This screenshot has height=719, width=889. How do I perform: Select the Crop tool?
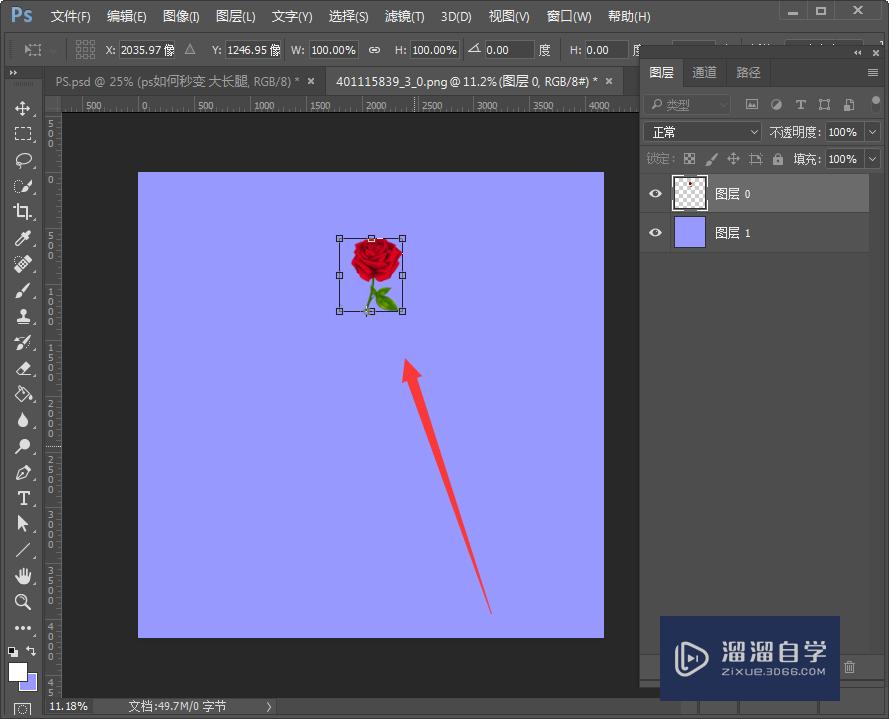[23, 212]
